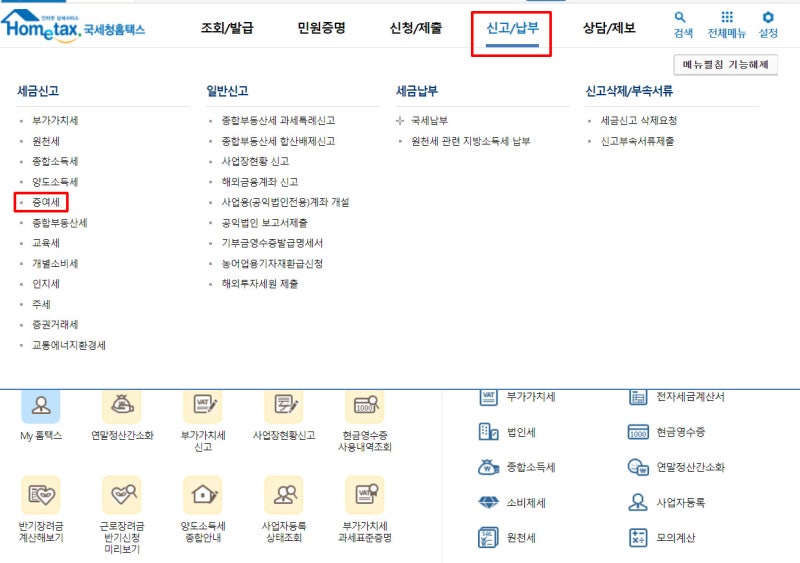The height and width of the screenshot is (563, 800).
Task: Click 세금납부 section heading
Action: pos(417,91)
